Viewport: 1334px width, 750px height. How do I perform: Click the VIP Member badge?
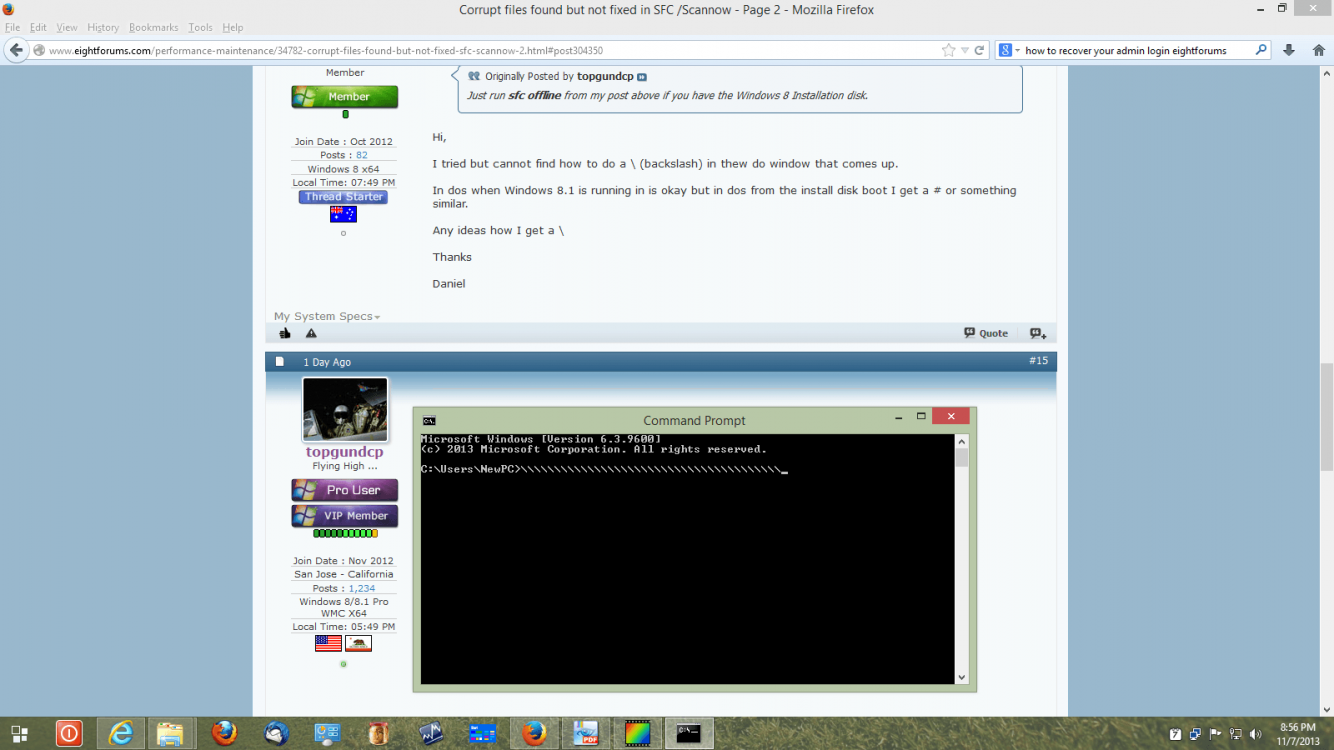345,516
